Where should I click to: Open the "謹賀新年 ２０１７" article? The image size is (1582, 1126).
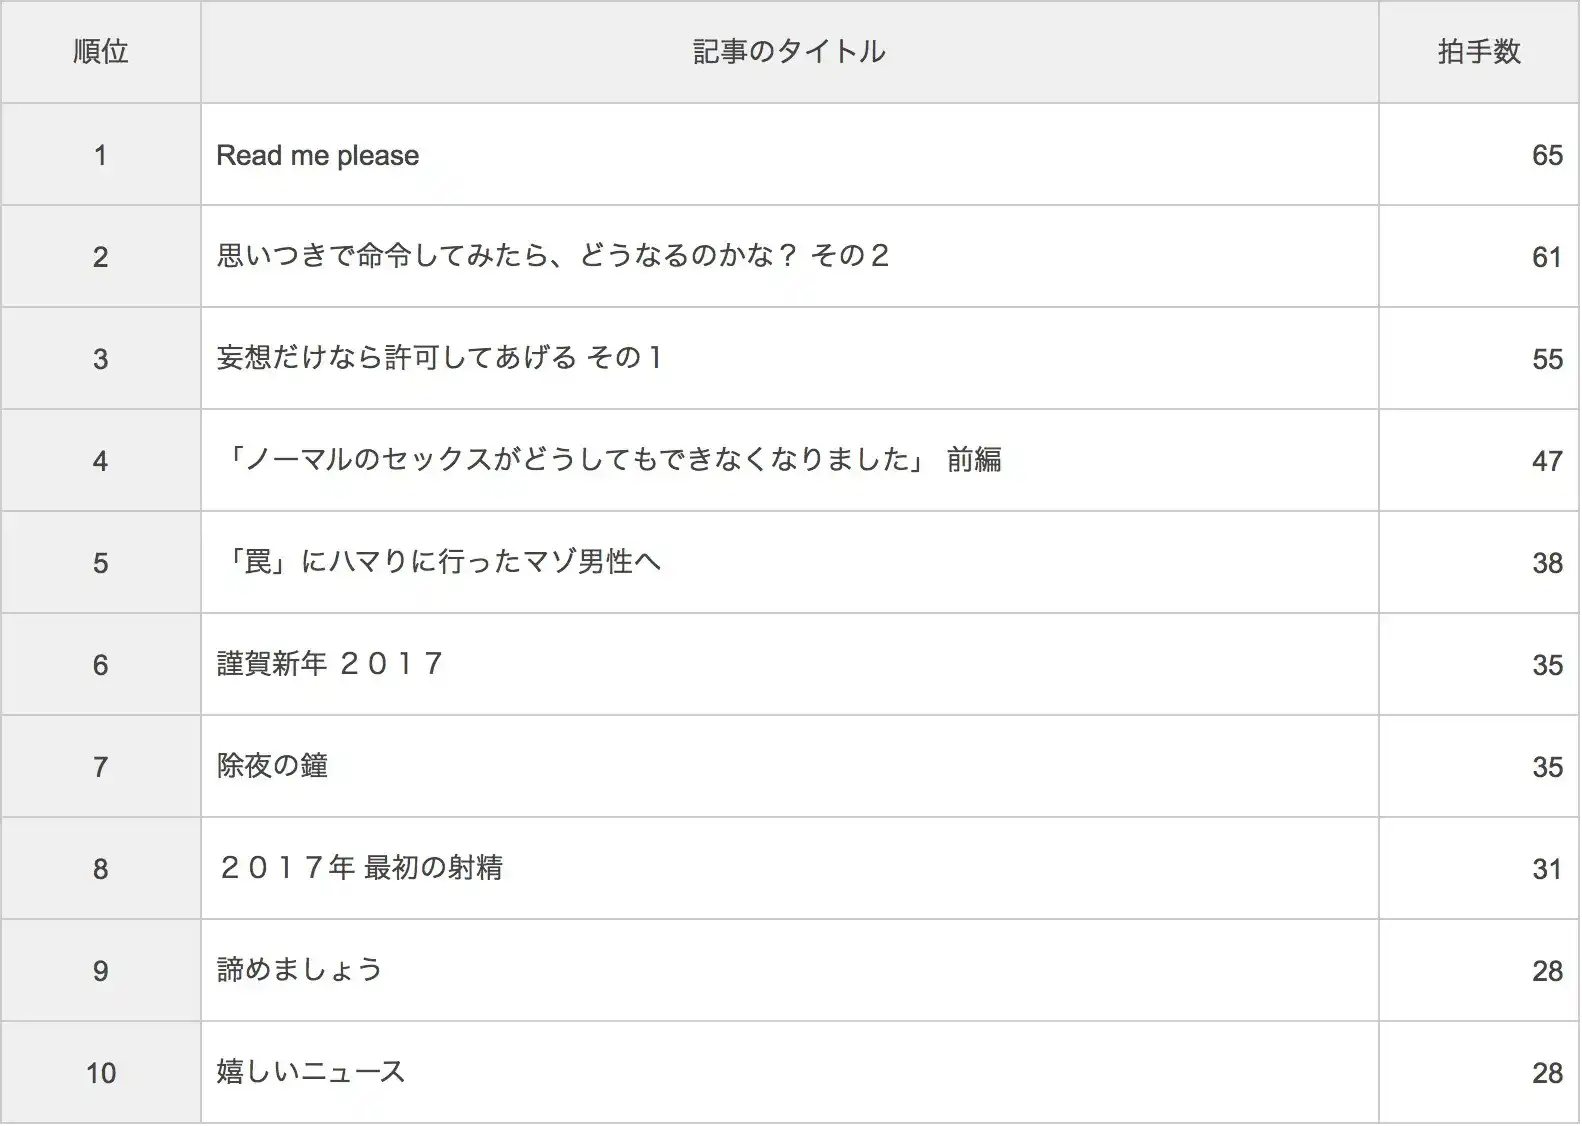coord(330,664)
